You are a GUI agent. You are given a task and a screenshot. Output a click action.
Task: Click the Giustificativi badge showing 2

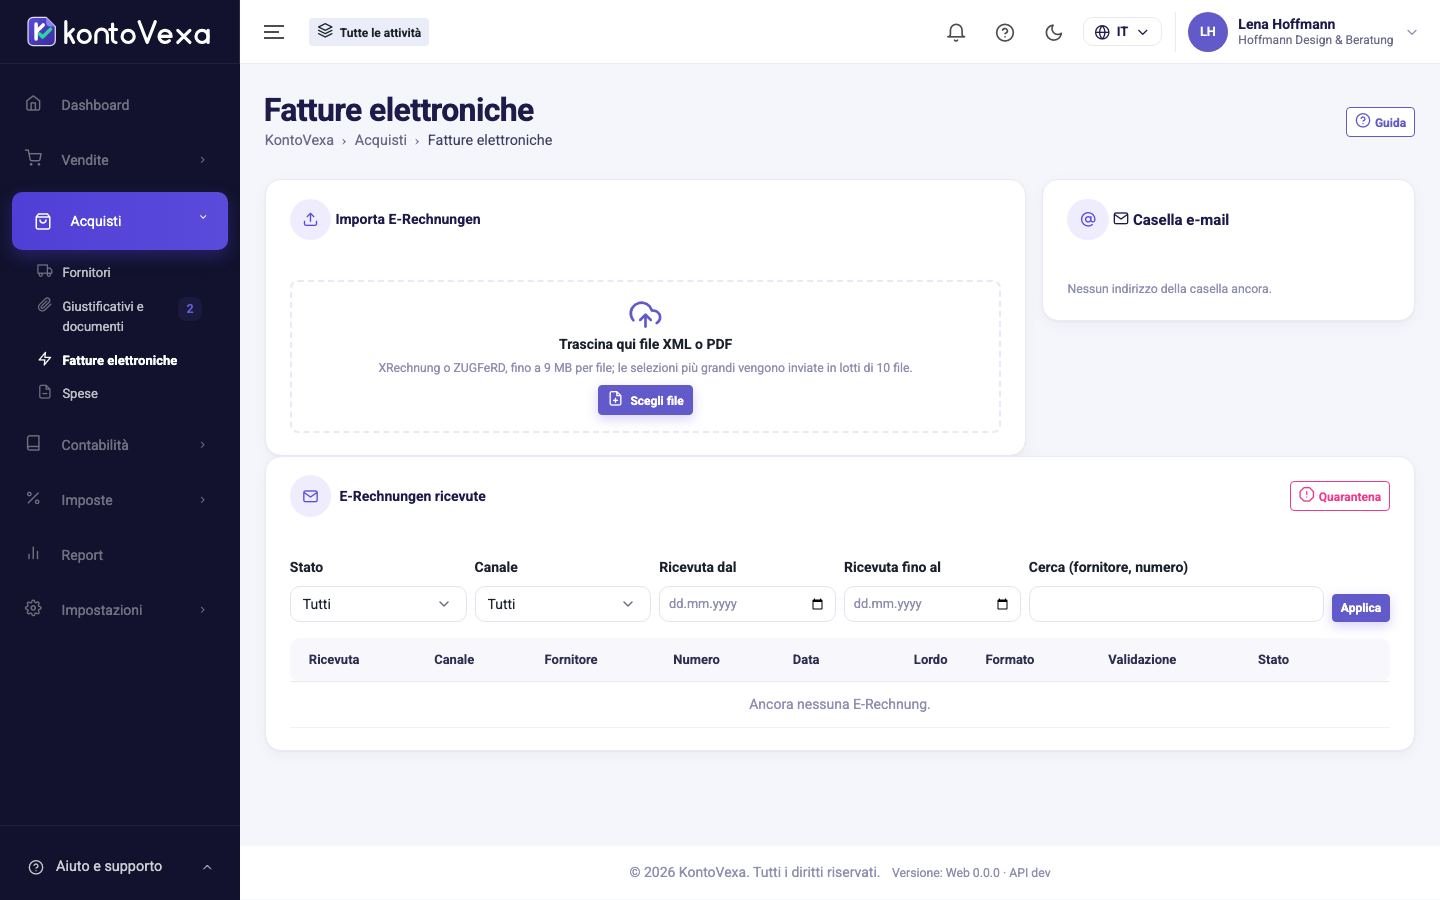click(190, 309)
